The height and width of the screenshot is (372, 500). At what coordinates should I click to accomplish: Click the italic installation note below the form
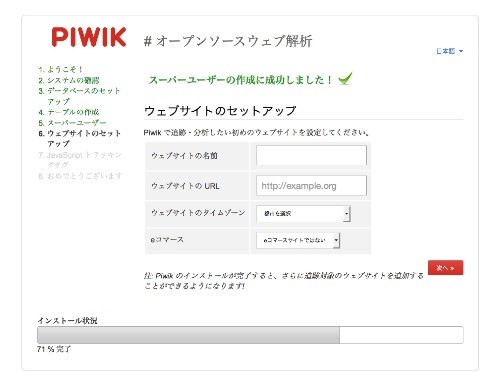[x=284, y=281]
